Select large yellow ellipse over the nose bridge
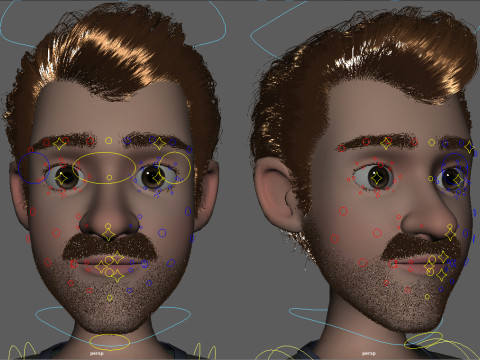Viewport: 480px width, 360px height. (x=104, y=168)
